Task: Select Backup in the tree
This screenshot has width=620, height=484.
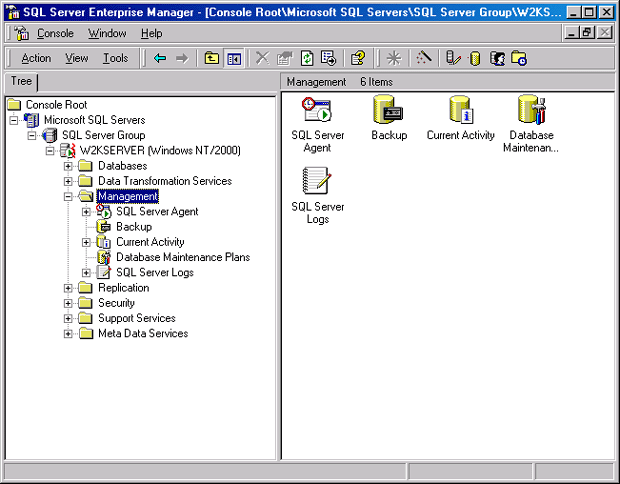Action: [134, 227]
